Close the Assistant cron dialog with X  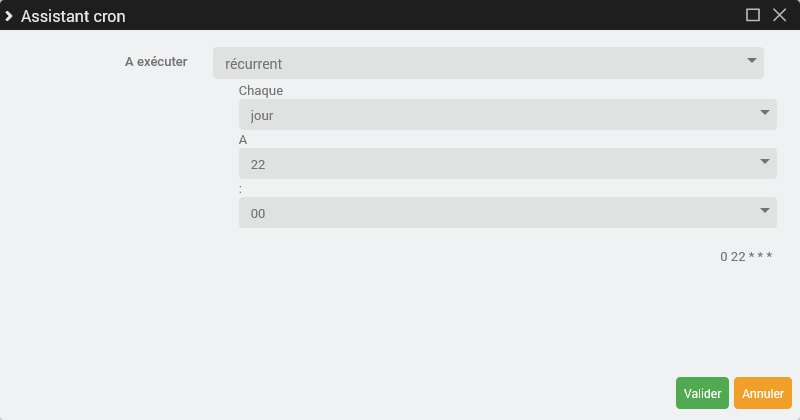coord(780,15)
